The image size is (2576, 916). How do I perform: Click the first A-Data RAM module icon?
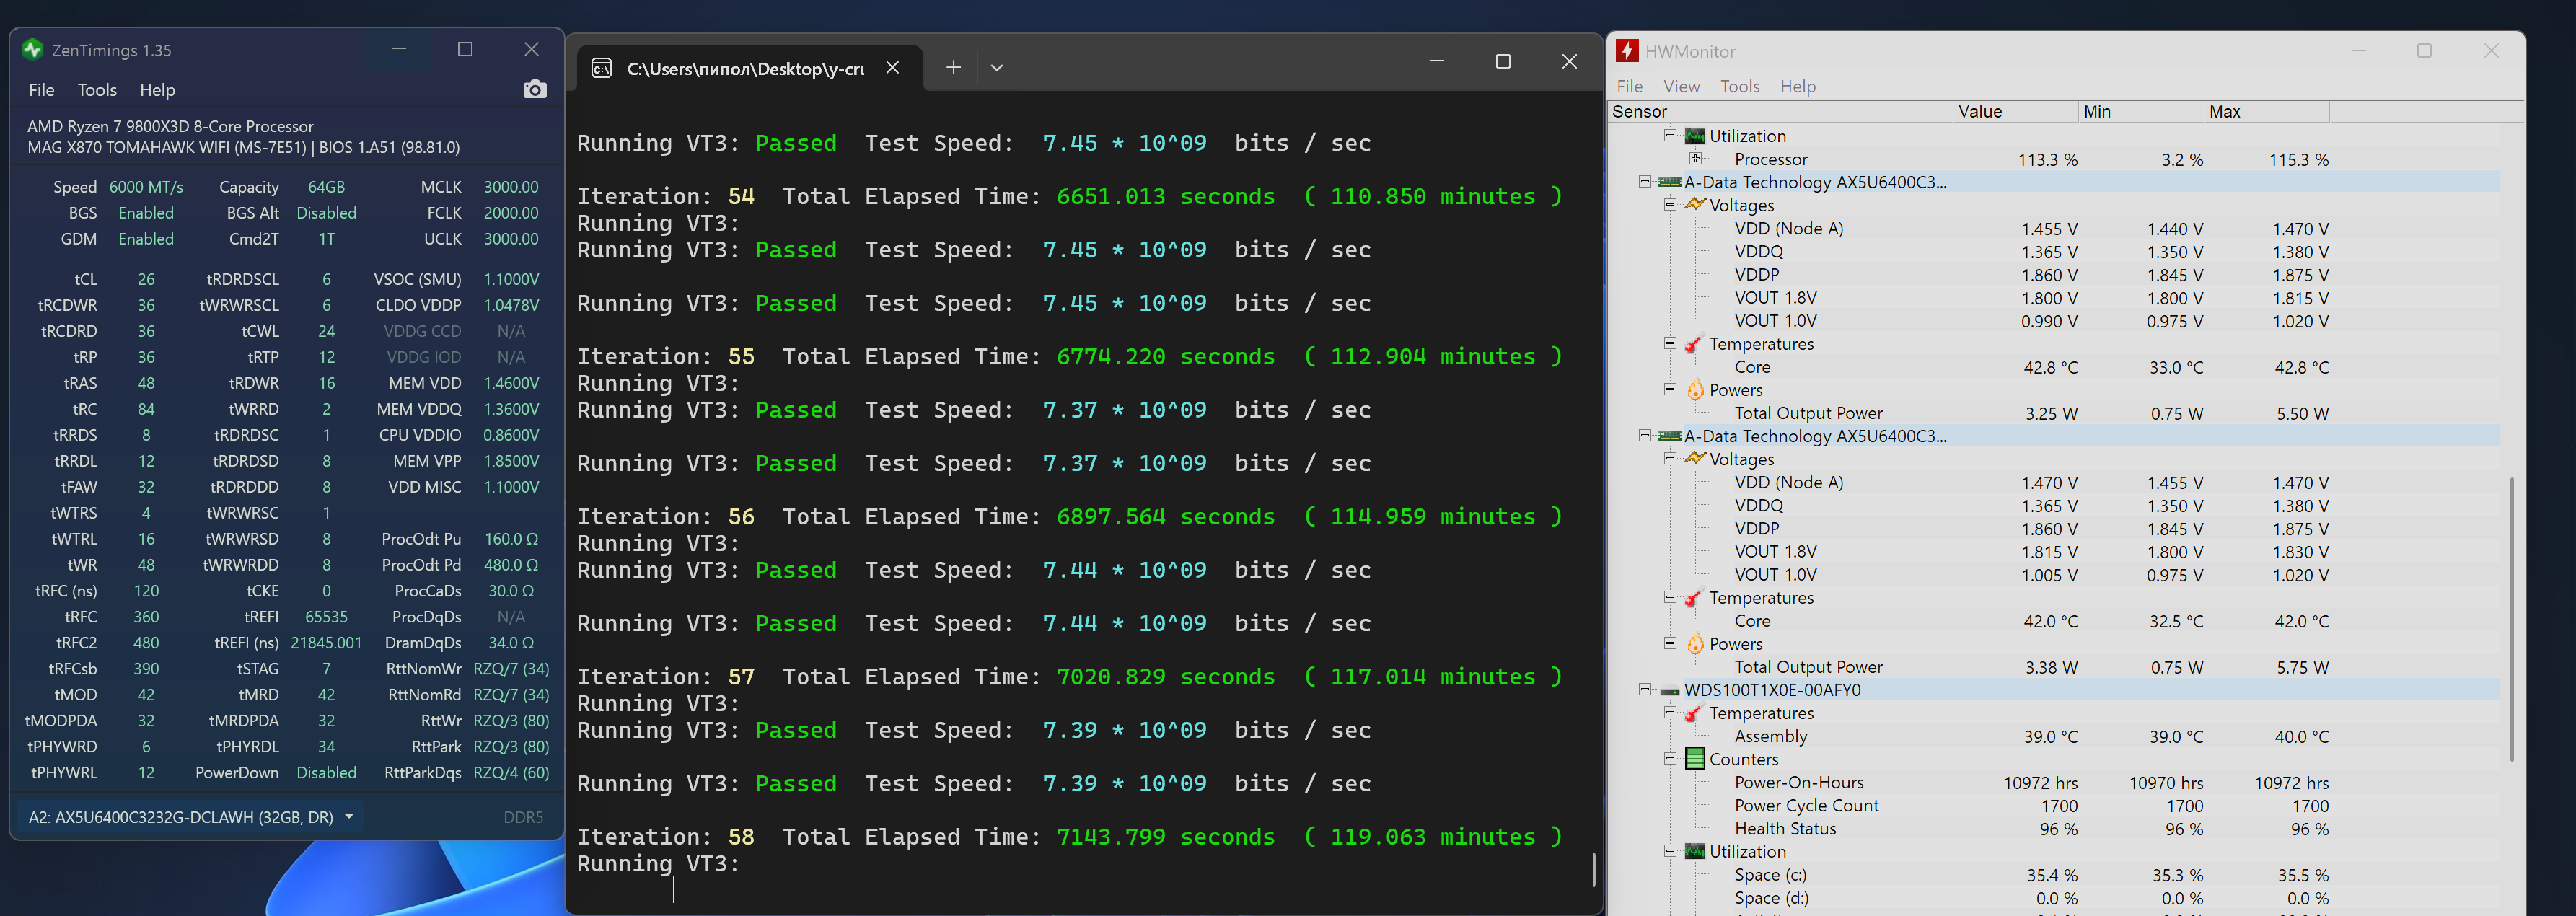pyautogui.click(x=1670, y=182)
